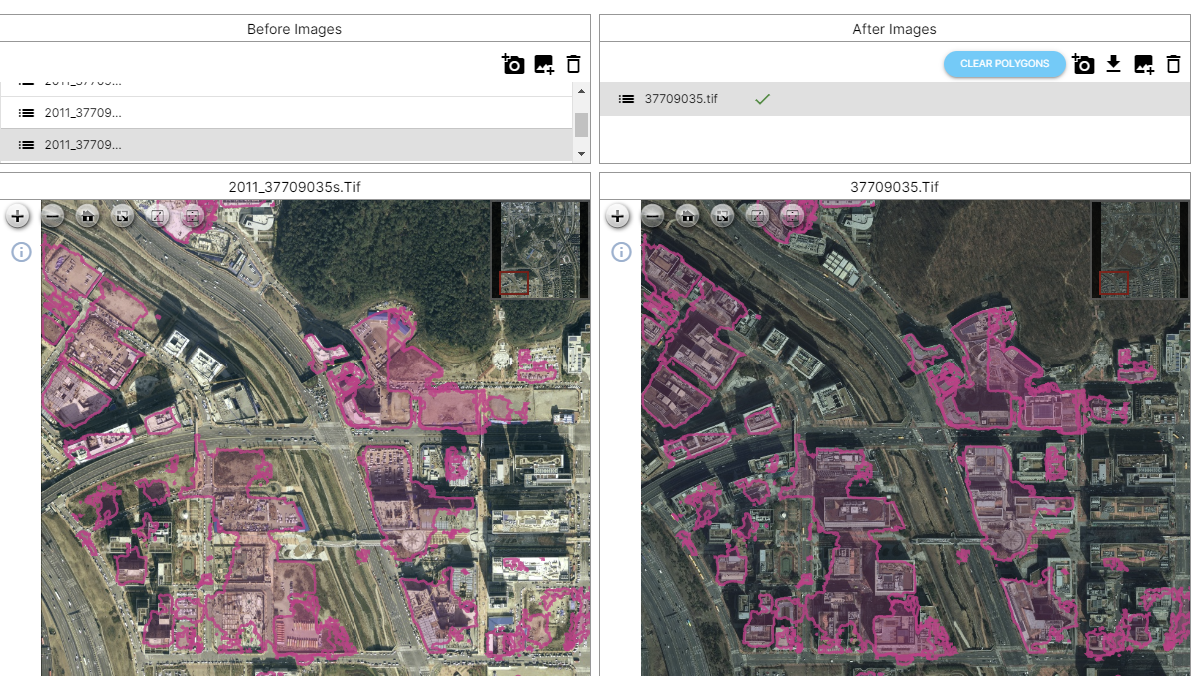Activate the point marker tool on 37709035.Tif viewer
Image resolution: width=1194 pixels, height=676 pixels.
(791, 215)
